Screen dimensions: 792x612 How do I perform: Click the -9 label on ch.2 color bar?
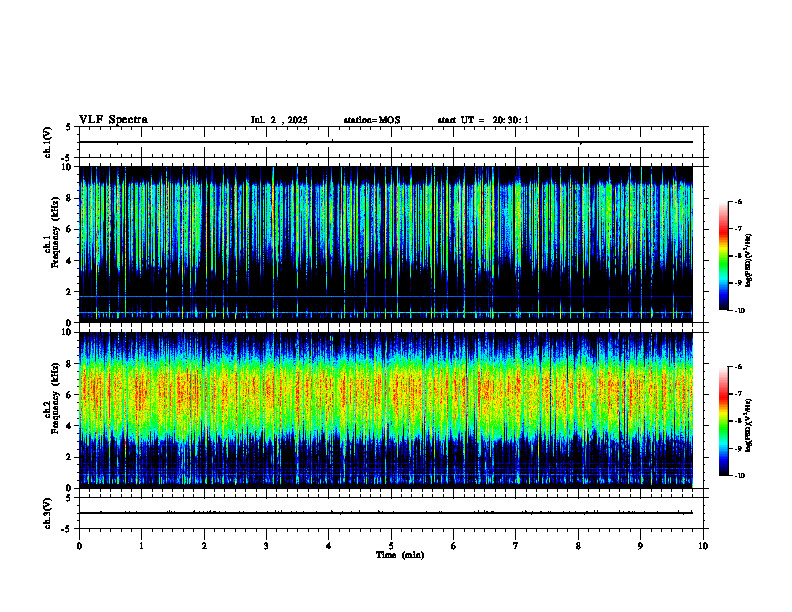(x=738, y=448)
